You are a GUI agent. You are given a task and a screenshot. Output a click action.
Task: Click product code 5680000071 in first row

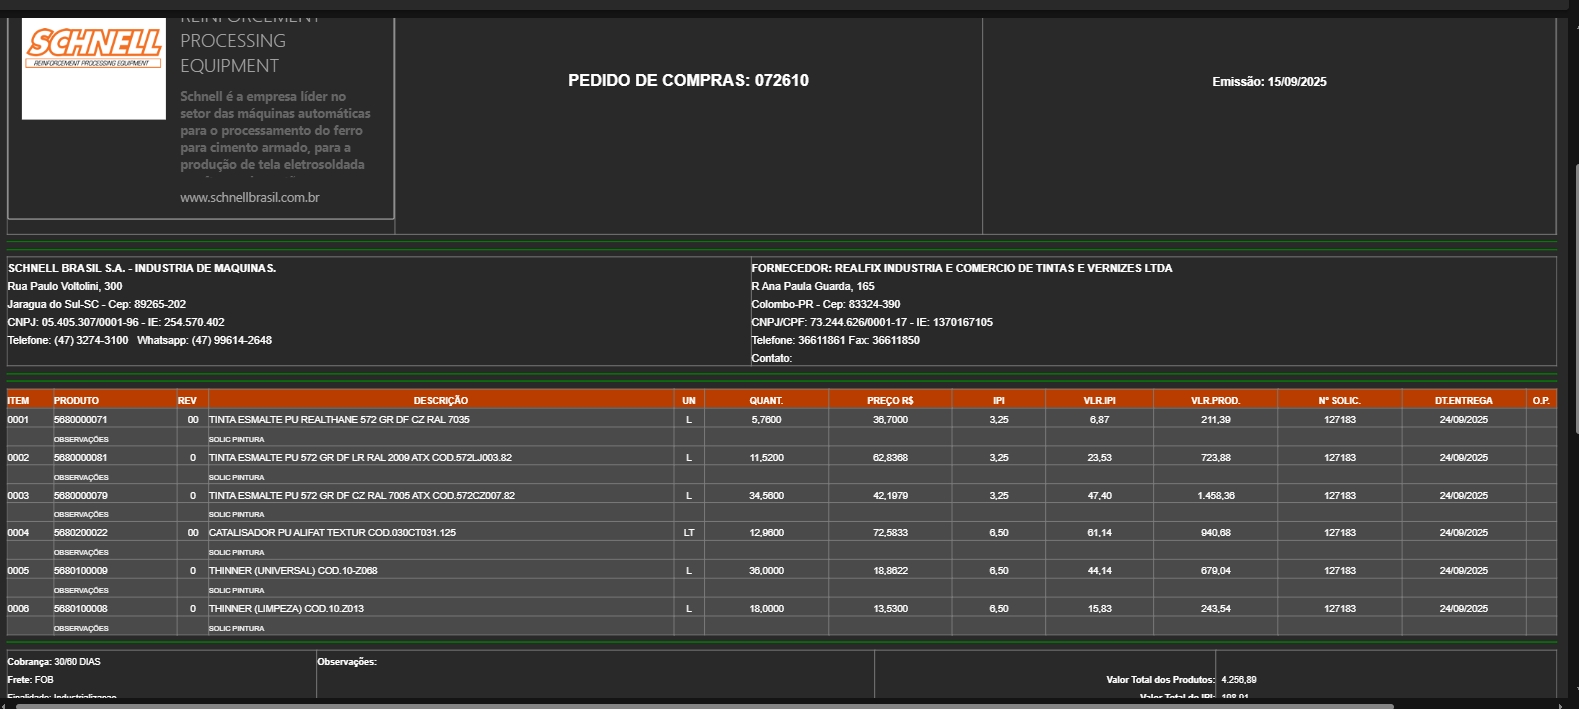[x=80, y=420]
